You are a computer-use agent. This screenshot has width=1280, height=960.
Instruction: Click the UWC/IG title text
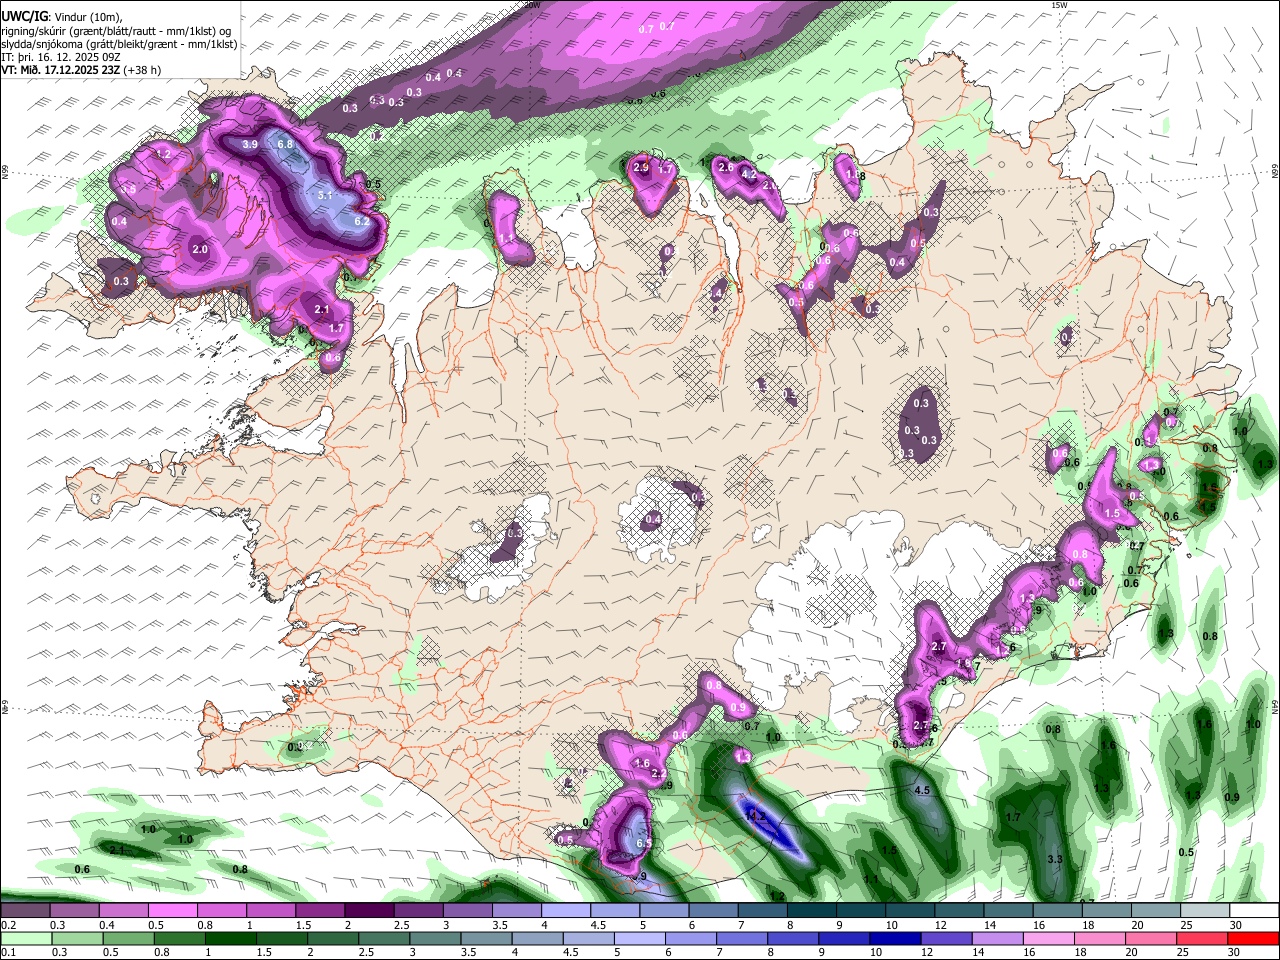tap(24, 16)
